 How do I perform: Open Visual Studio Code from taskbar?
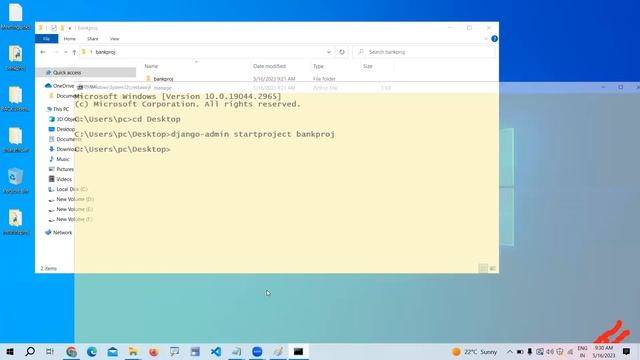pos(216,351)
